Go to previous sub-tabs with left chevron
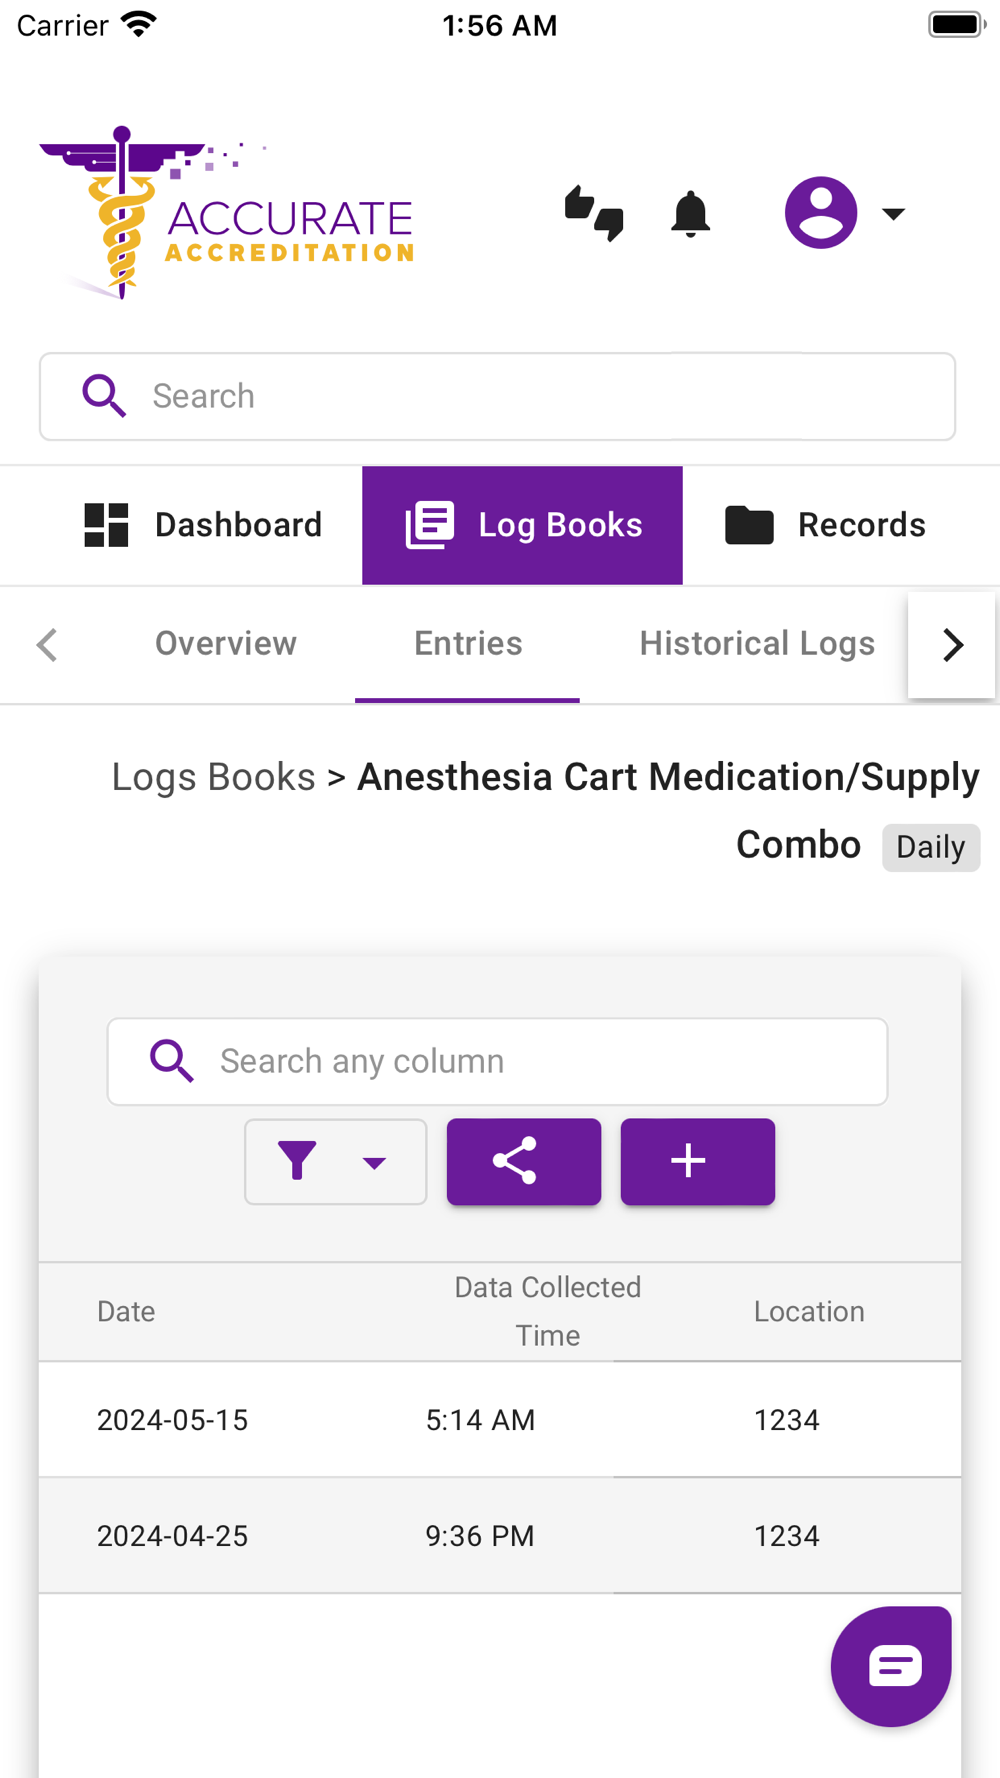 [47, 644]
